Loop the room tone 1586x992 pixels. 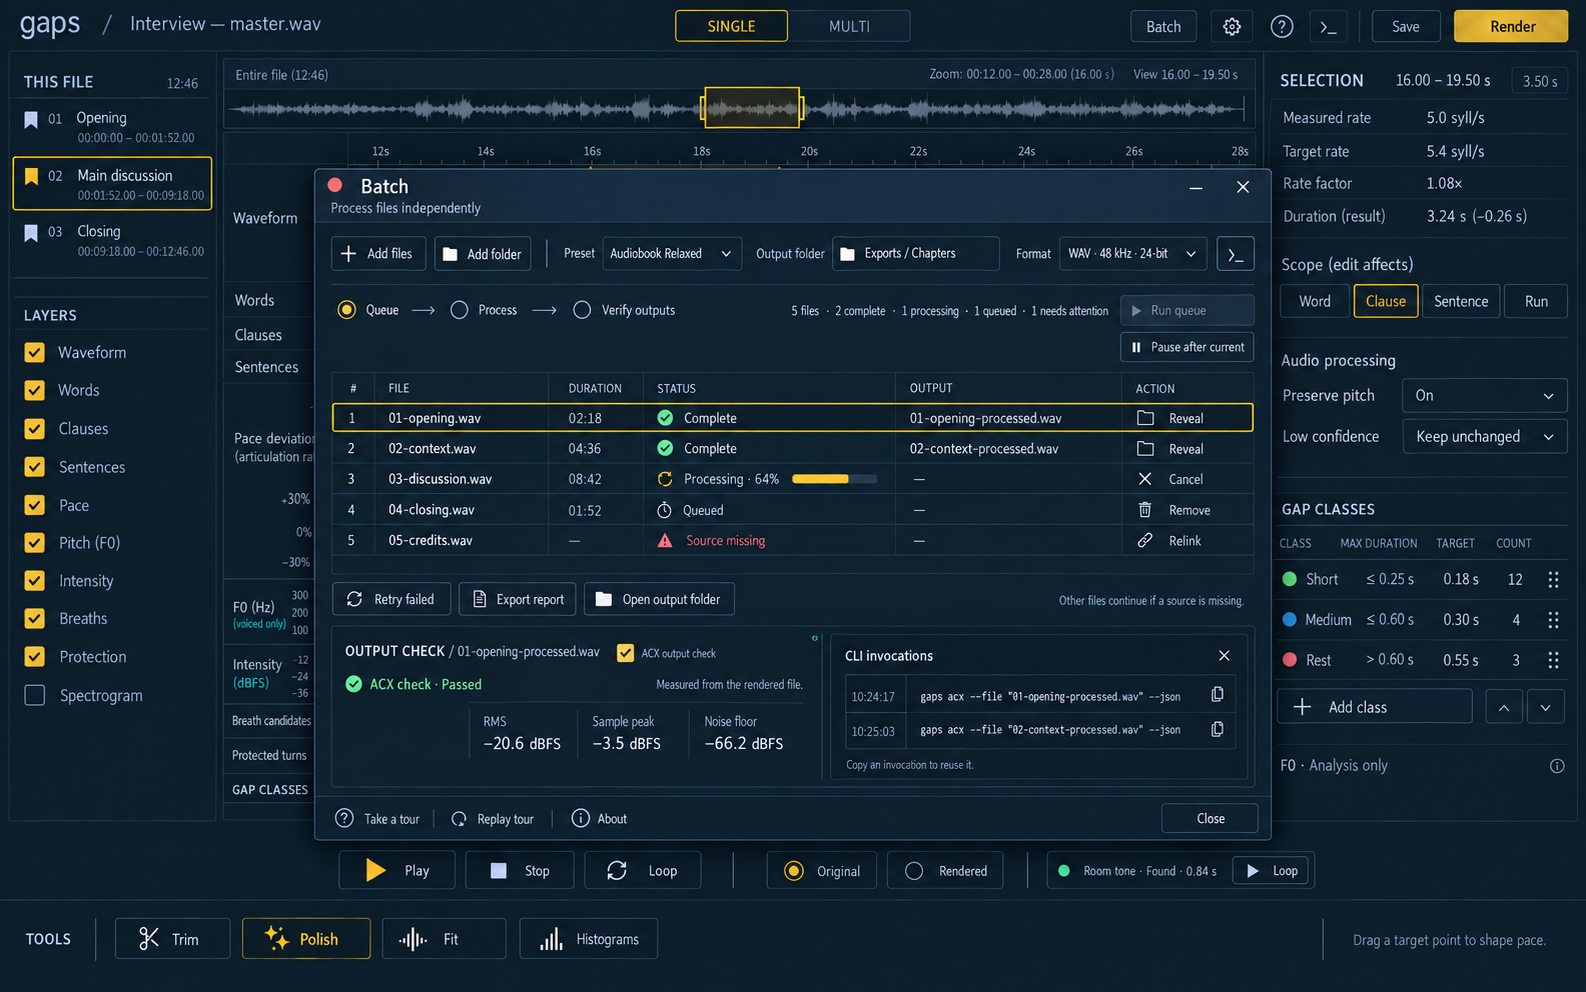1272,871
